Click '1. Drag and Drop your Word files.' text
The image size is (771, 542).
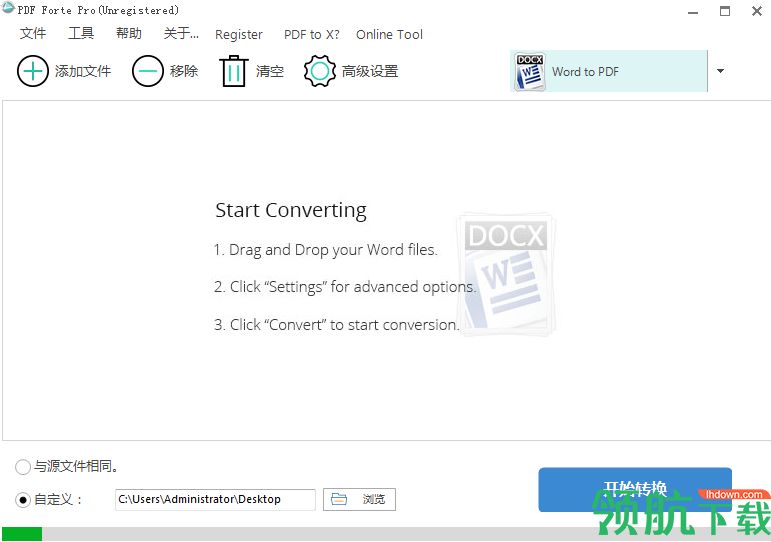tap(326, 250)
